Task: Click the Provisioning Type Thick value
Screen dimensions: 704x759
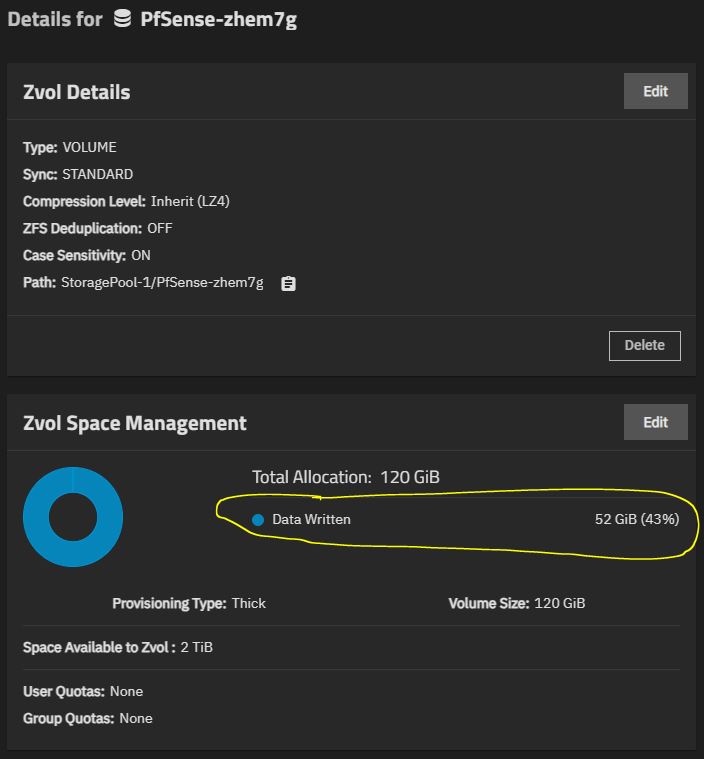Action: pyautogui.click(x=248, y=604)
